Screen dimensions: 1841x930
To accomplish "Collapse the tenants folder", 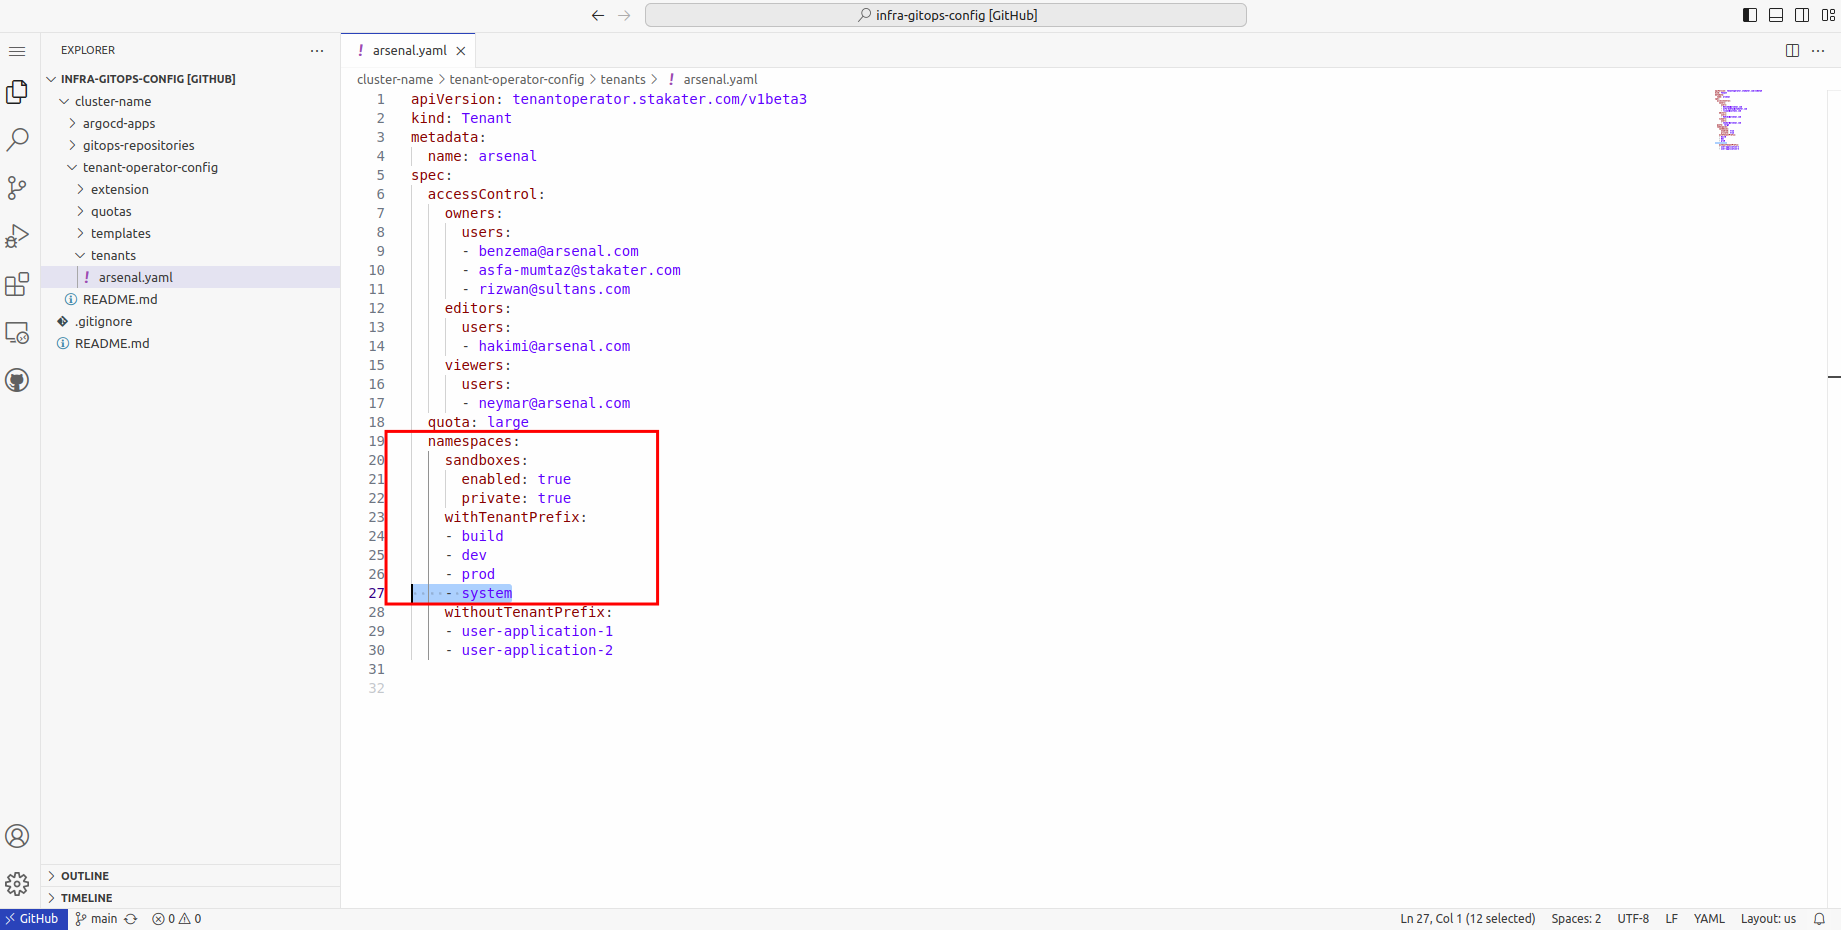I will click(x=112, y=256).
